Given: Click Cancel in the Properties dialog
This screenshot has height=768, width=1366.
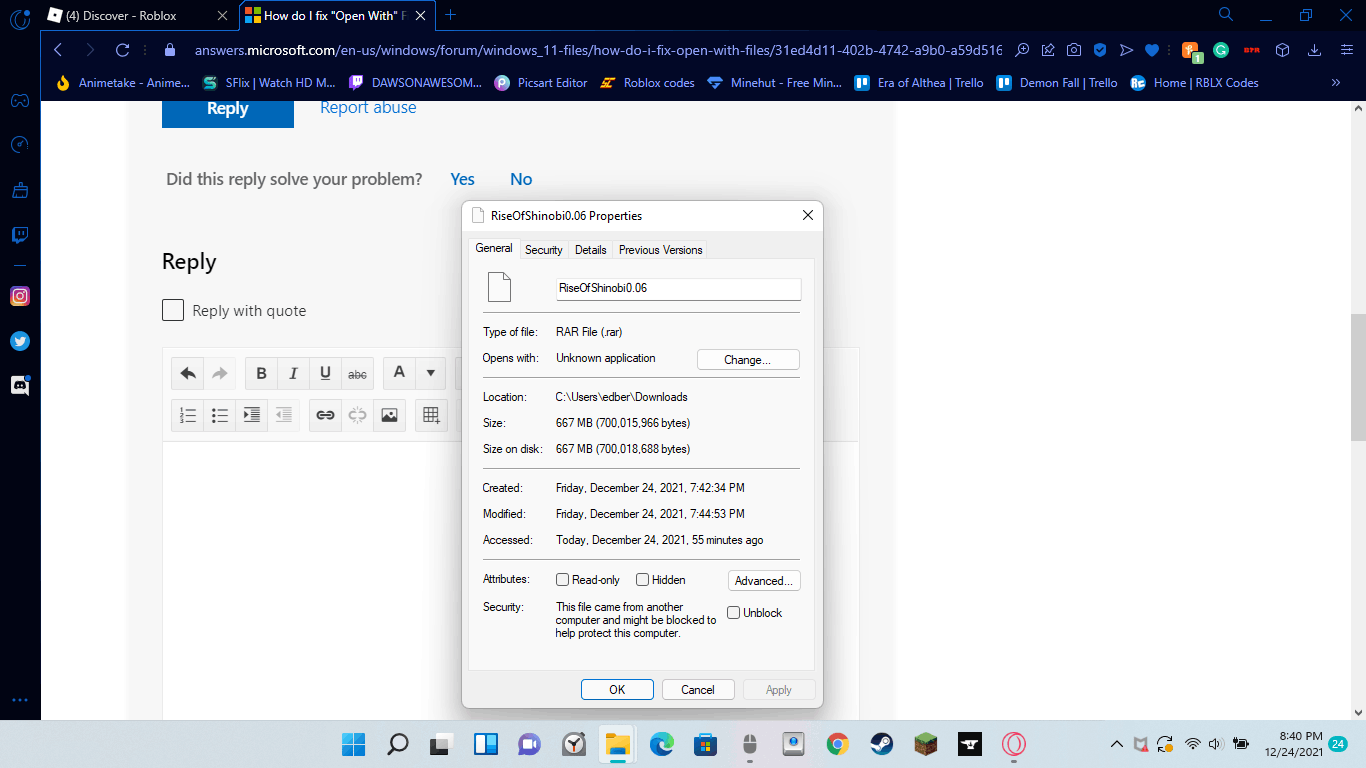Looking at the screenshot, I should [x=698, y=690].
